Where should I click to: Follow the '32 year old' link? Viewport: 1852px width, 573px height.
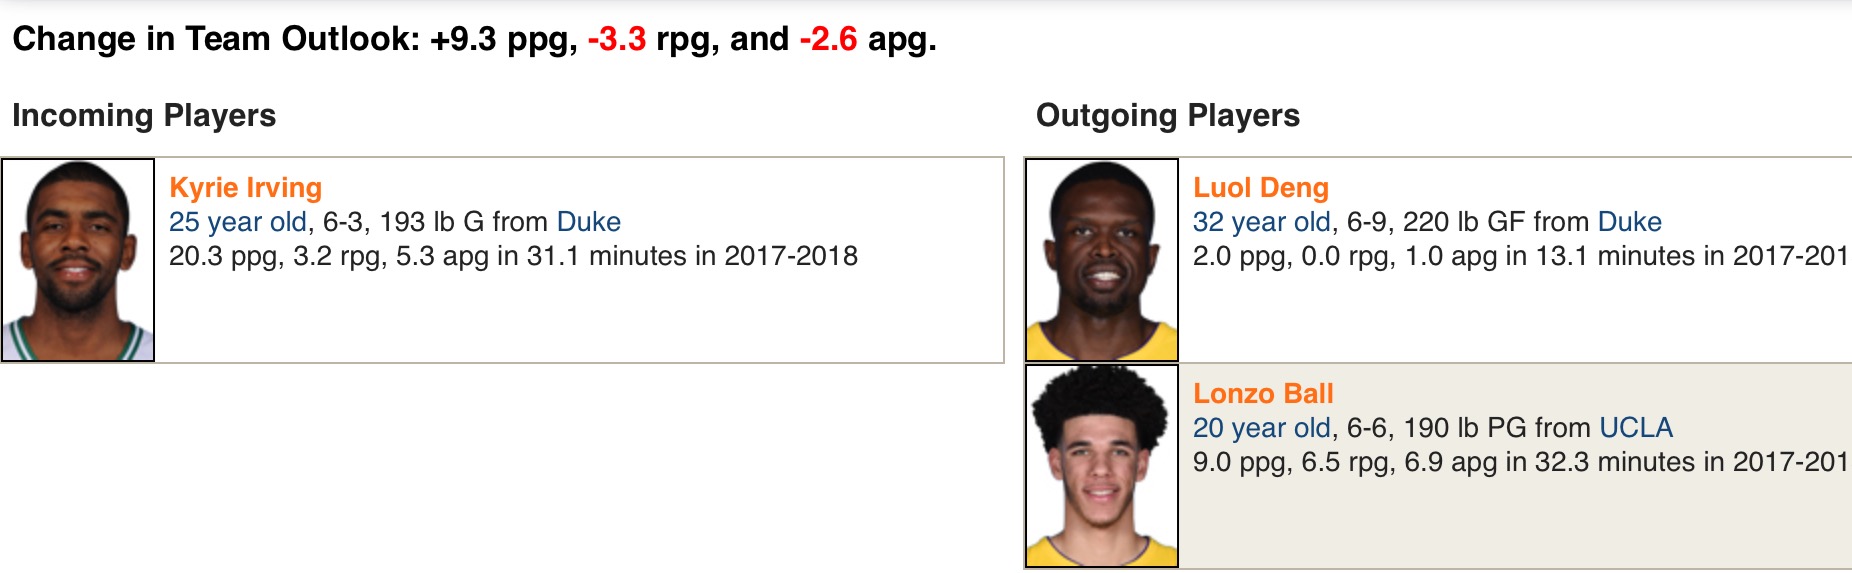(1261, 222)
